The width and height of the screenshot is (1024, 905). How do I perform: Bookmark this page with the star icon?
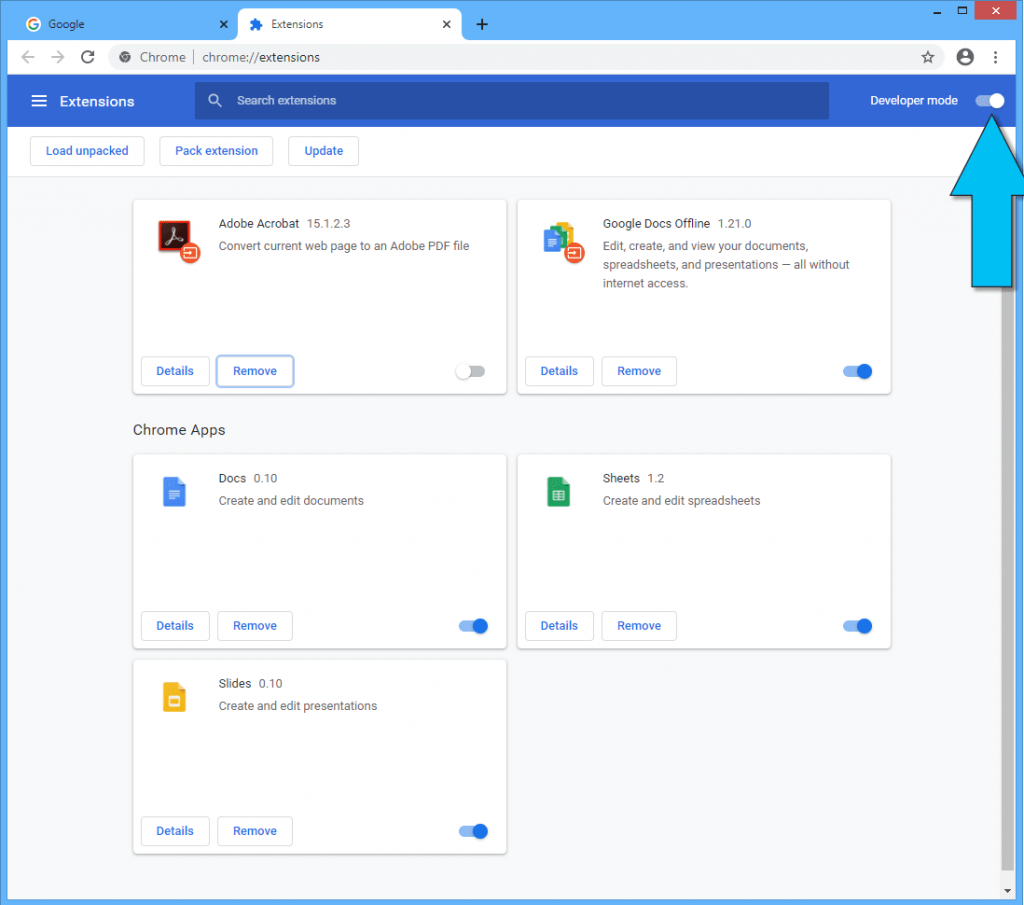pyautogui.click(x=927, y=57)
